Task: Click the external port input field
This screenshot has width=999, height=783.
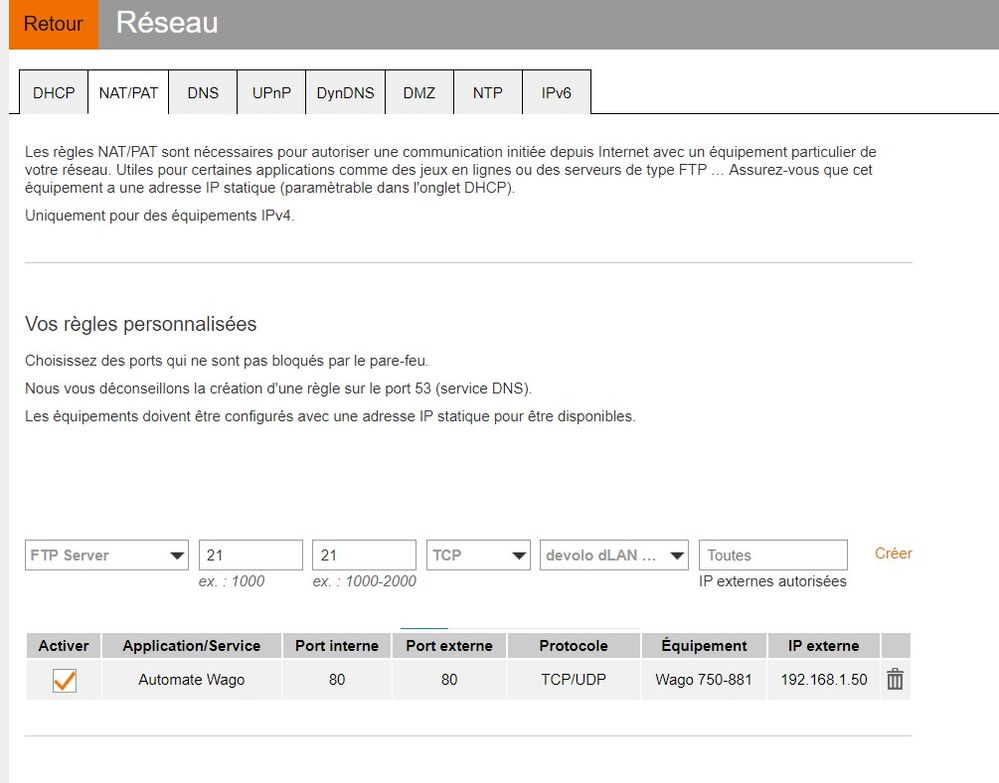Action: click(363, 555)
